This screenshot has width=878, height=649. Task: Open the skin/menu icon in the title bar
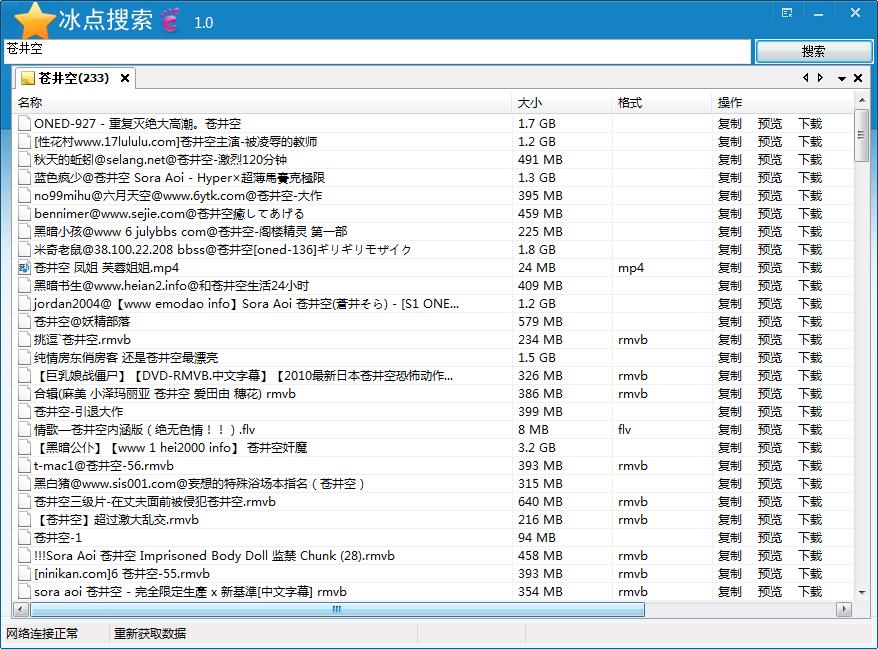[x=787, y=12]
